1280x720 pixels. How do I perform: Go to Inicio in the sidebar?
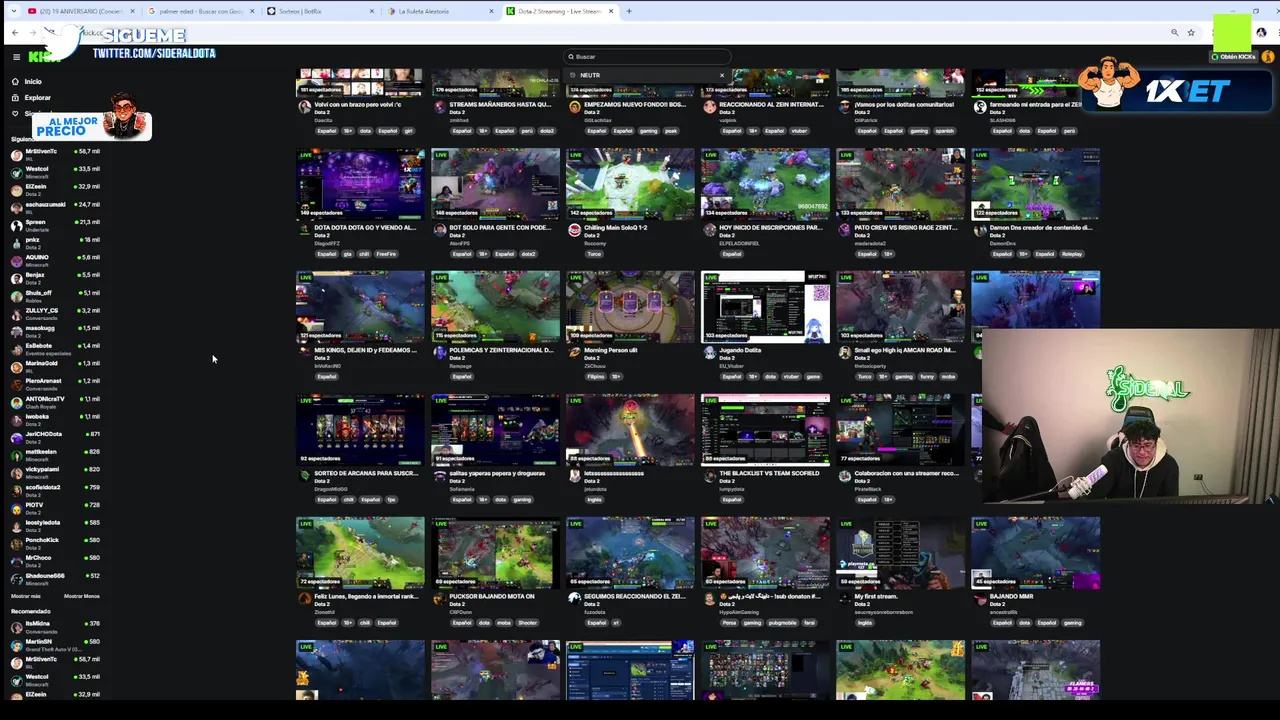point(33,82)
